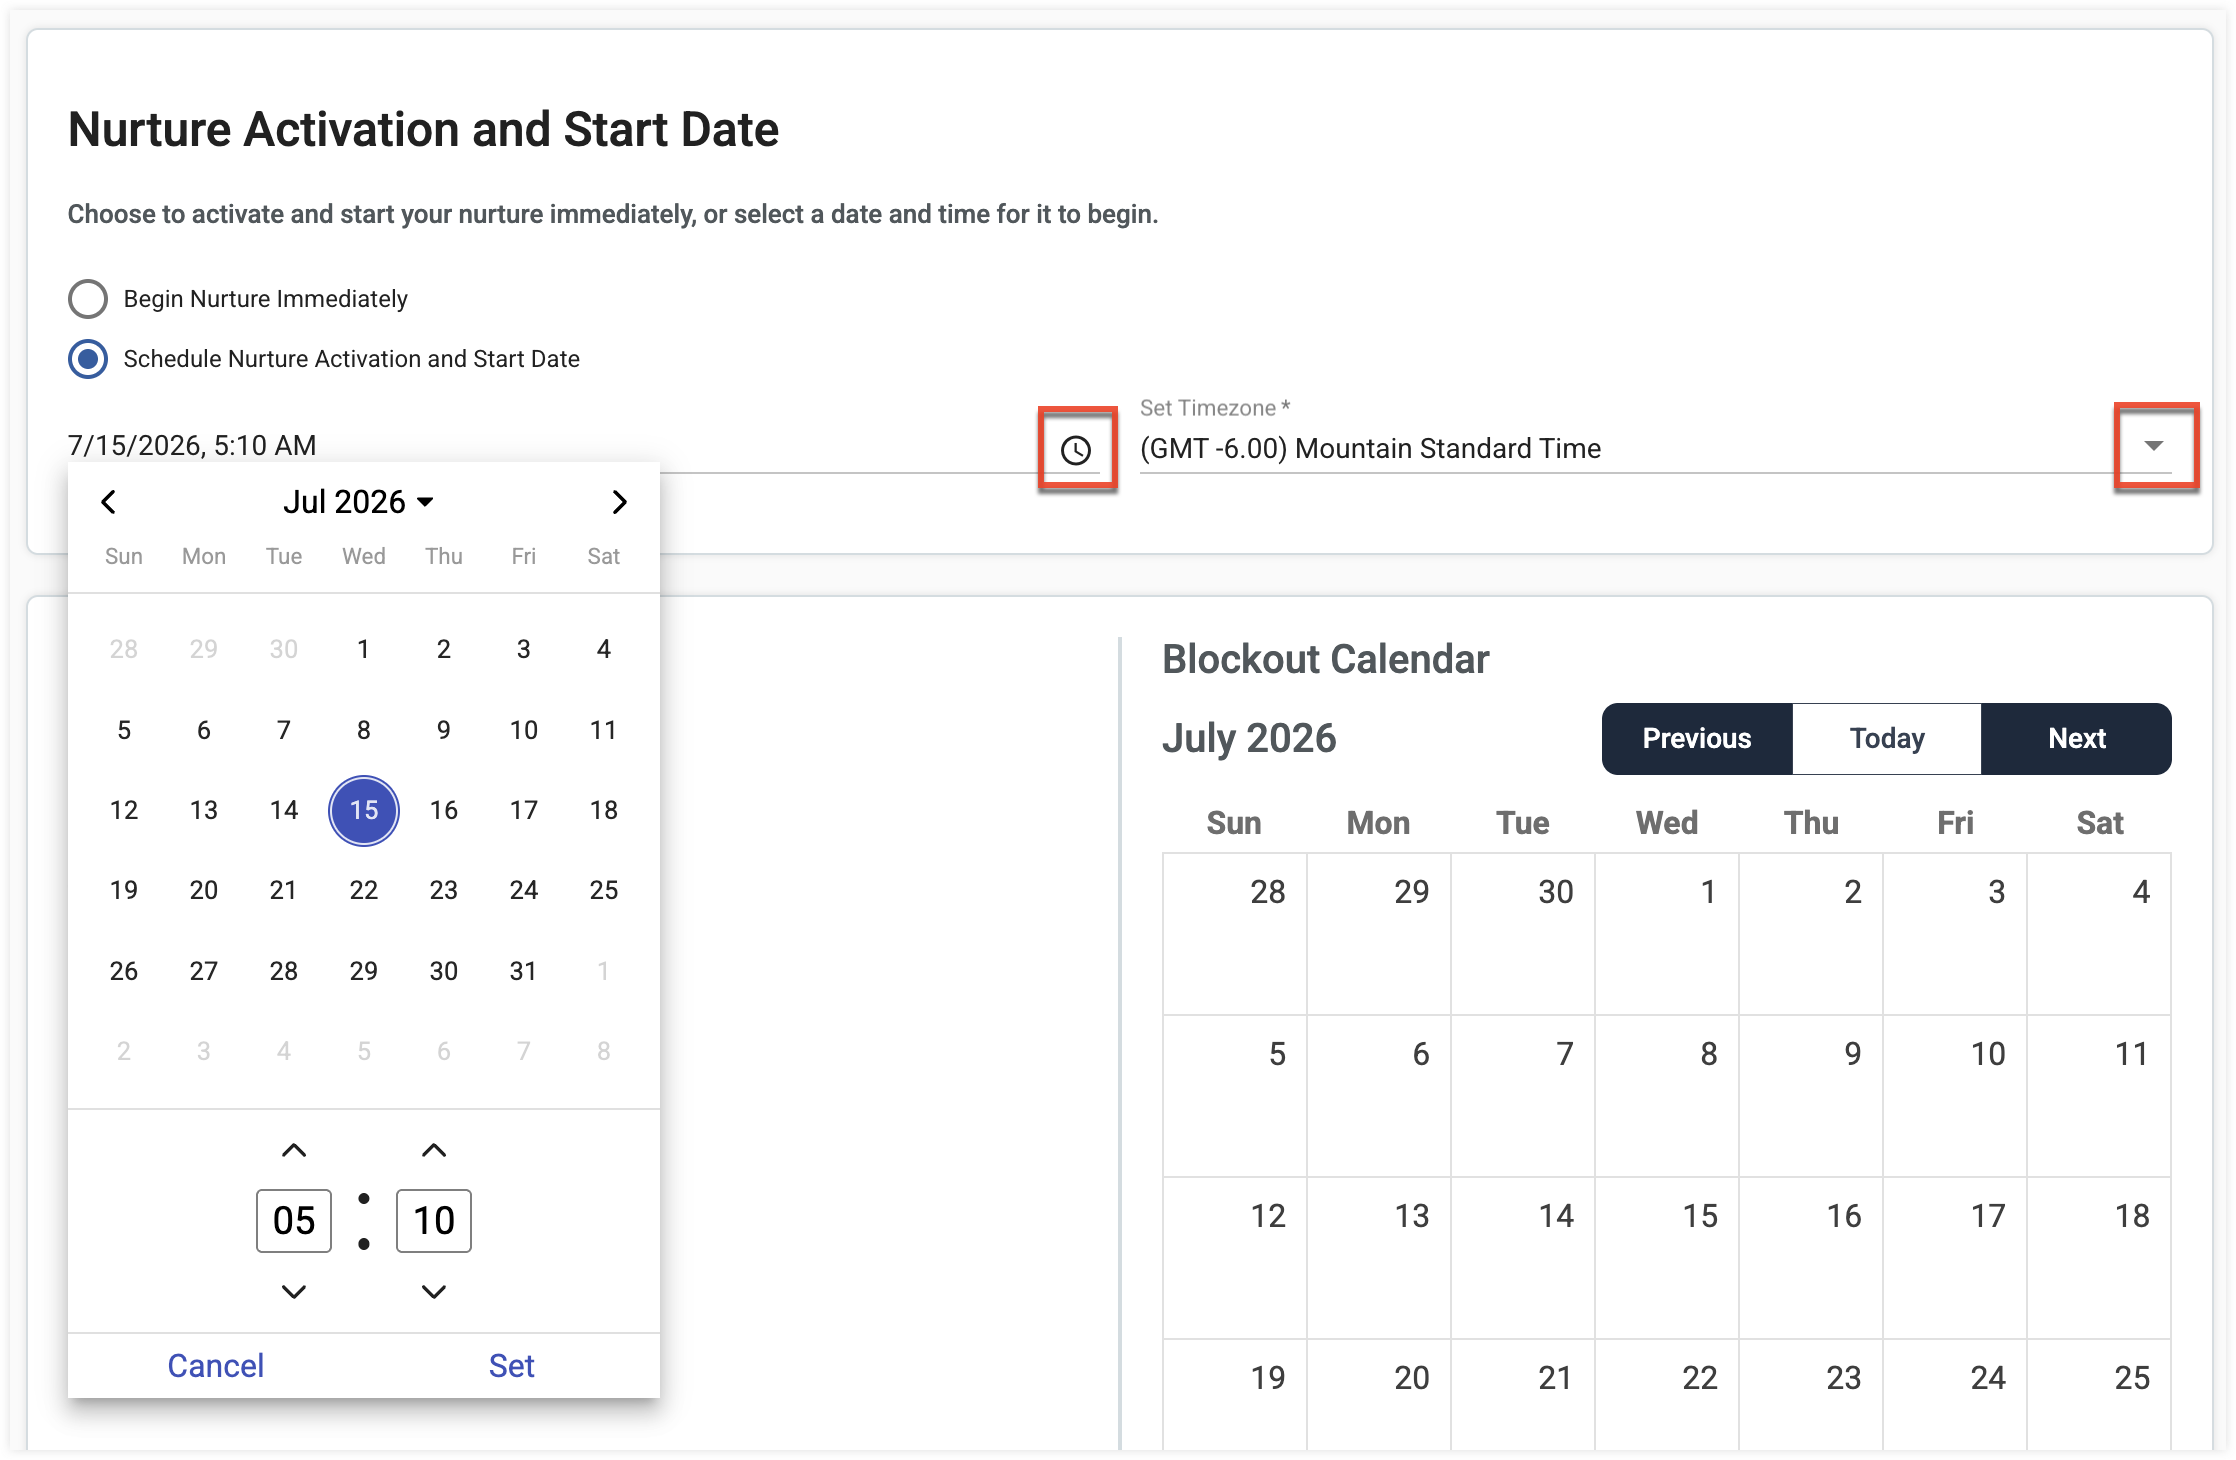Image resolution: width=2236 pixels, height=1460 pixels.
Task: Click the minute input showing 10
Action: point(434,1221)
